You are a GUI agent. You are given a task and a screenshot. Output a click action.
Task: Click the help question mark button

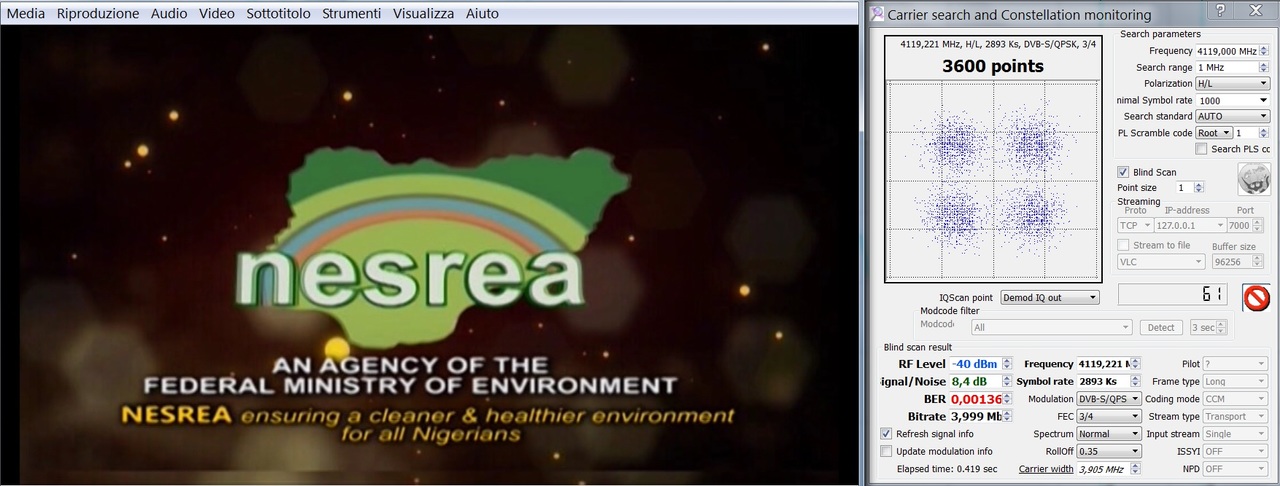tap(1220, 11)
